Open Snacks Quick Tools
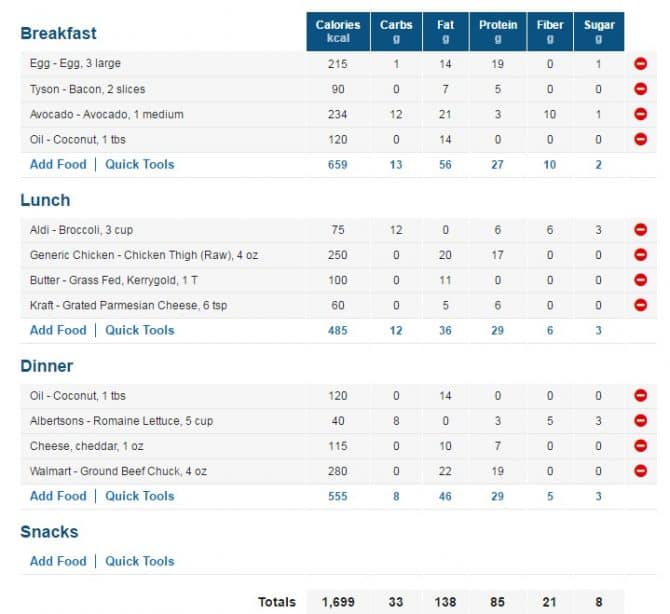670x614 pixels. tap(140, 561)
